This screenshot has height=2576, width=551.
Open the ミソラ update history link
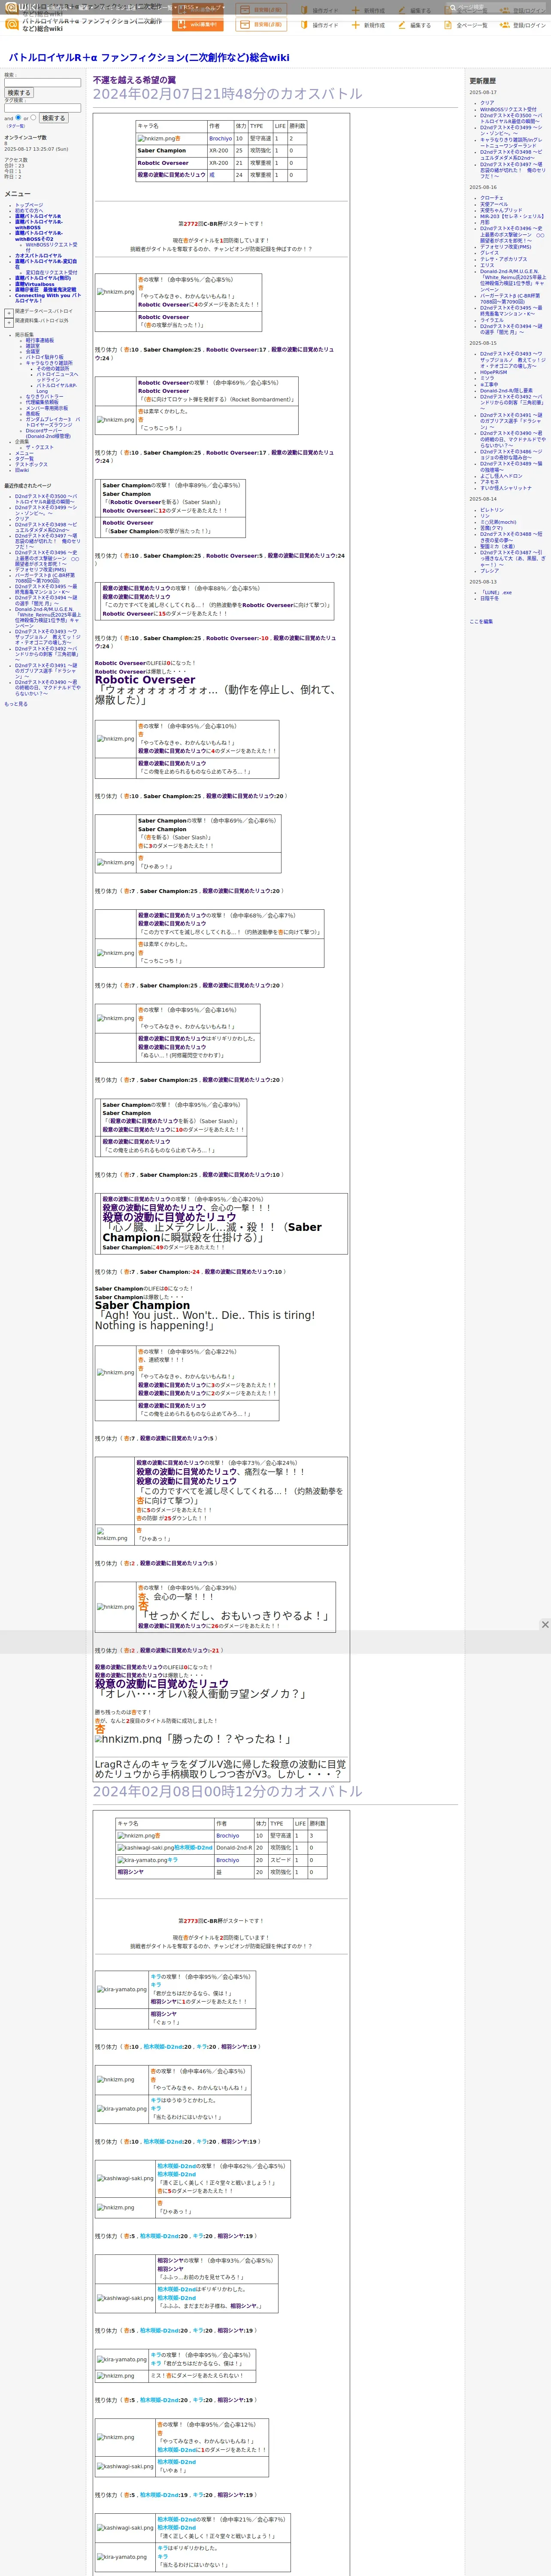[x=487, y=378]
